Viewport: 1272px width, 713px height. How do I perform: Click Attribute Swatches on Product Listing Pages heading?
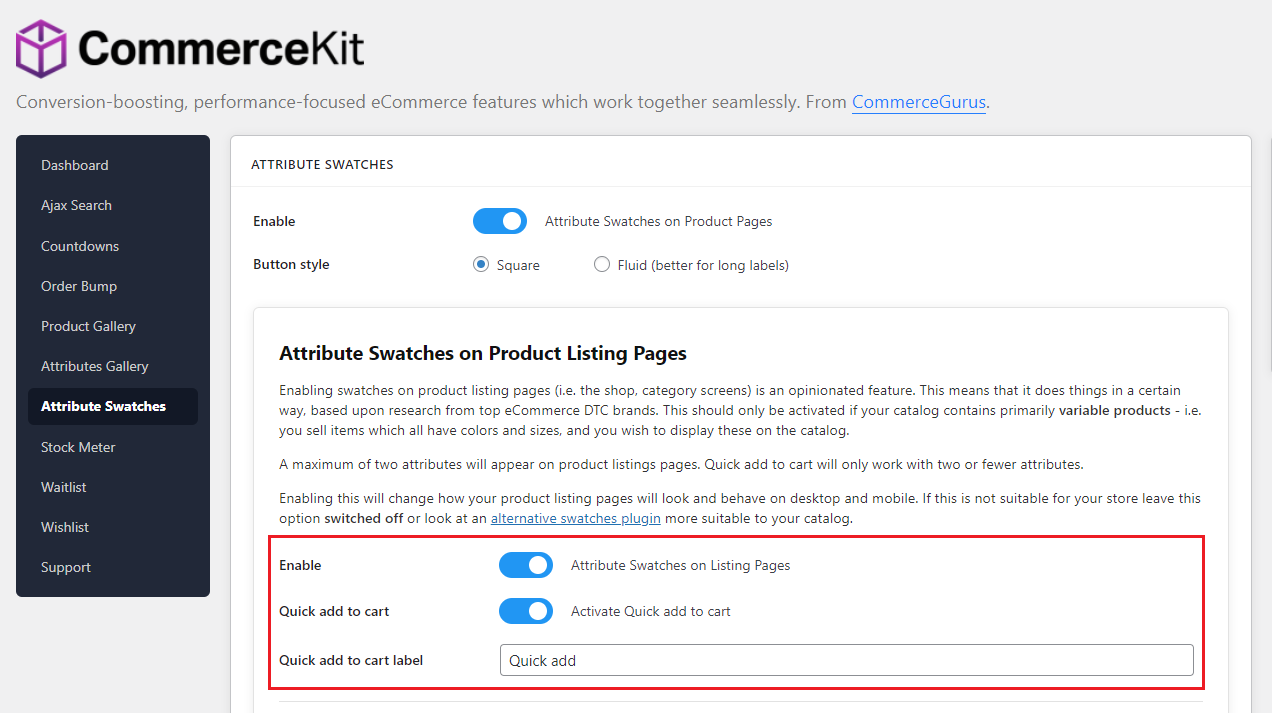click(x=483, y=353)
